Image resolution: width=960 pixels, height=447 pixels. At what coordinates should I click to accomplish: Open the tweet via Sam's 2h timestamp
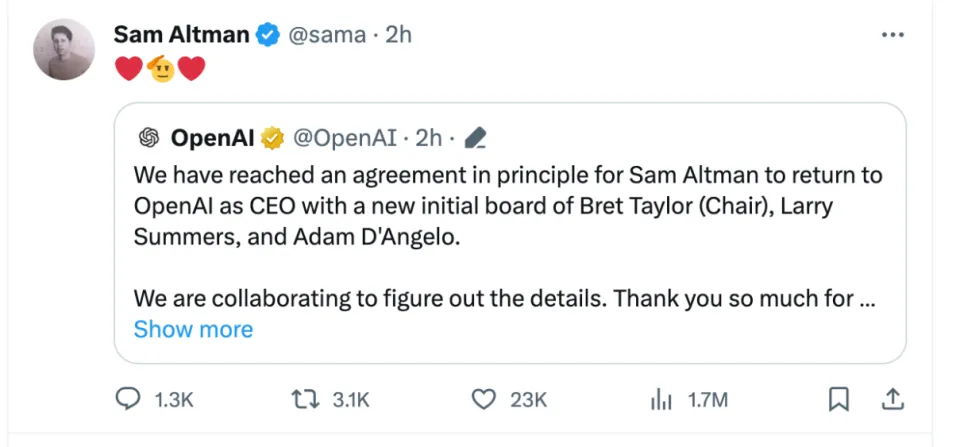398,35
